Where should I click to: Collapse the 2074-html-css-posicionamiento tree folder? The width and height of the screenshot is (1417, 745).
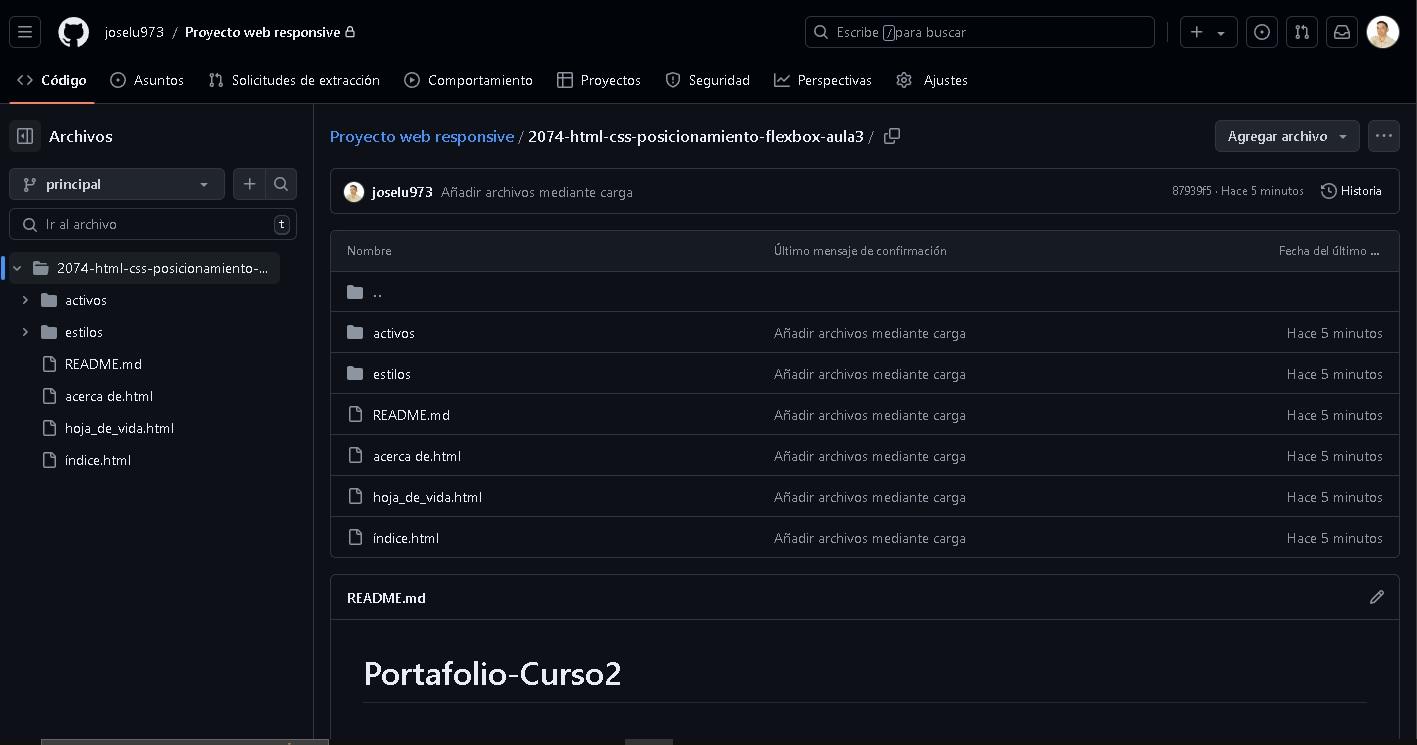[17, 268]
